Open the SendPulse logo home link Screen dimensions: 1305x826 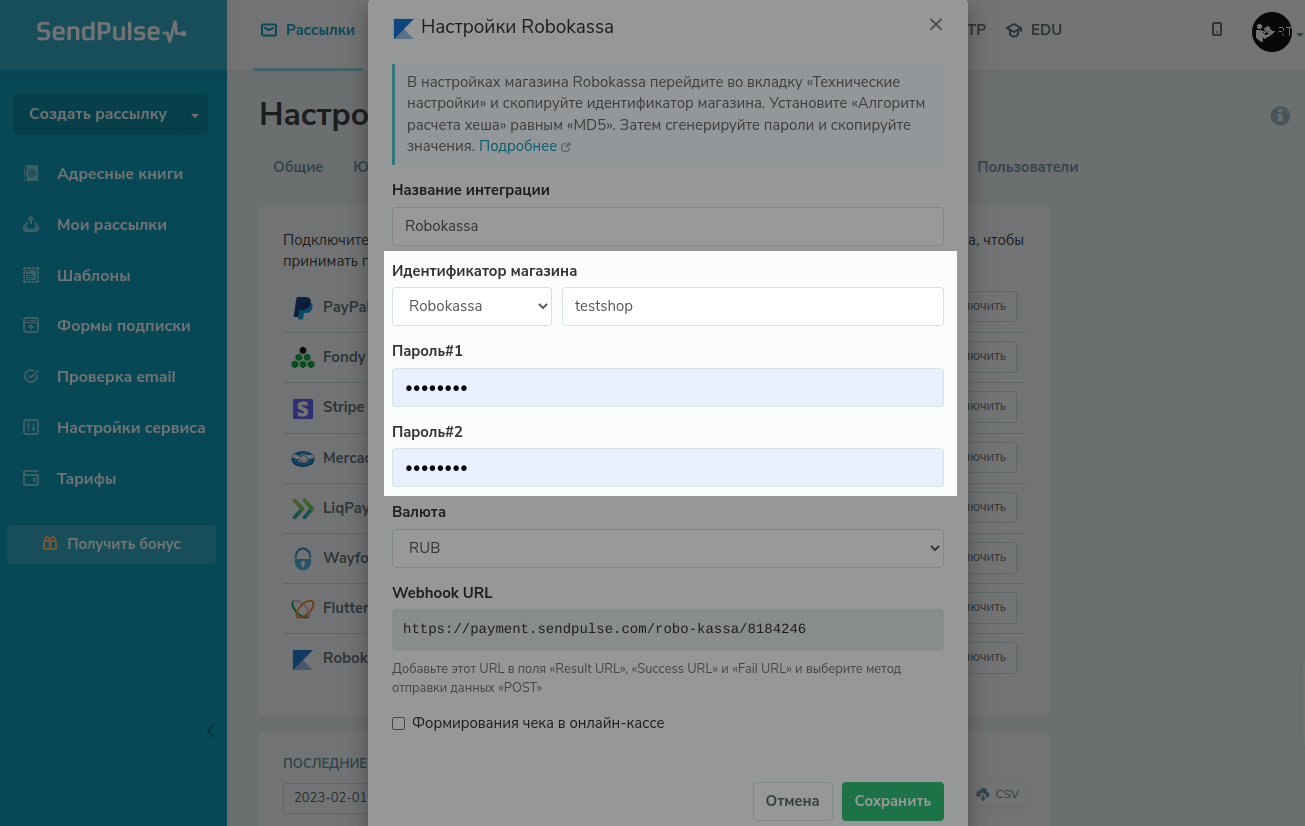click(111, 31)
